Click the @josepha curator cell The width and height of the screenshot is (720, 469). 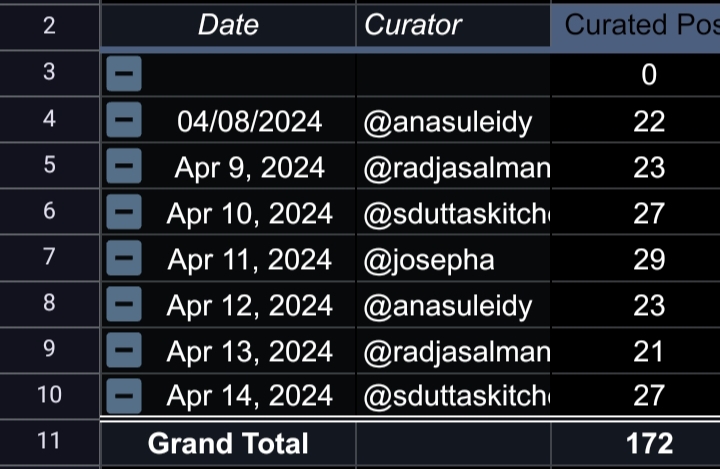(x=453, y=259)
